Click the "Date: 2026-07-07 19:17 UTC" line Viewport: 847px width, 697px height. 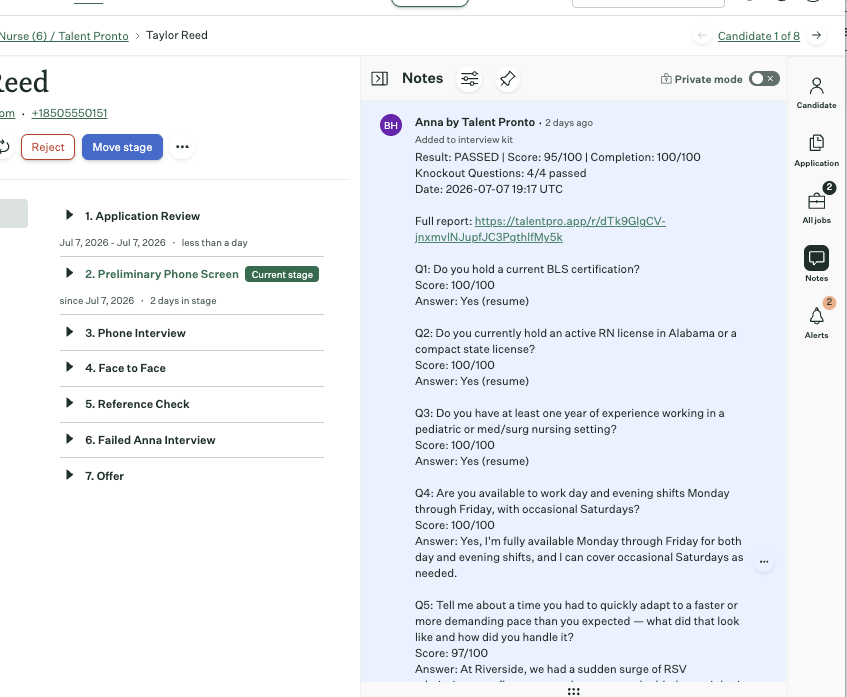(489, 189)
